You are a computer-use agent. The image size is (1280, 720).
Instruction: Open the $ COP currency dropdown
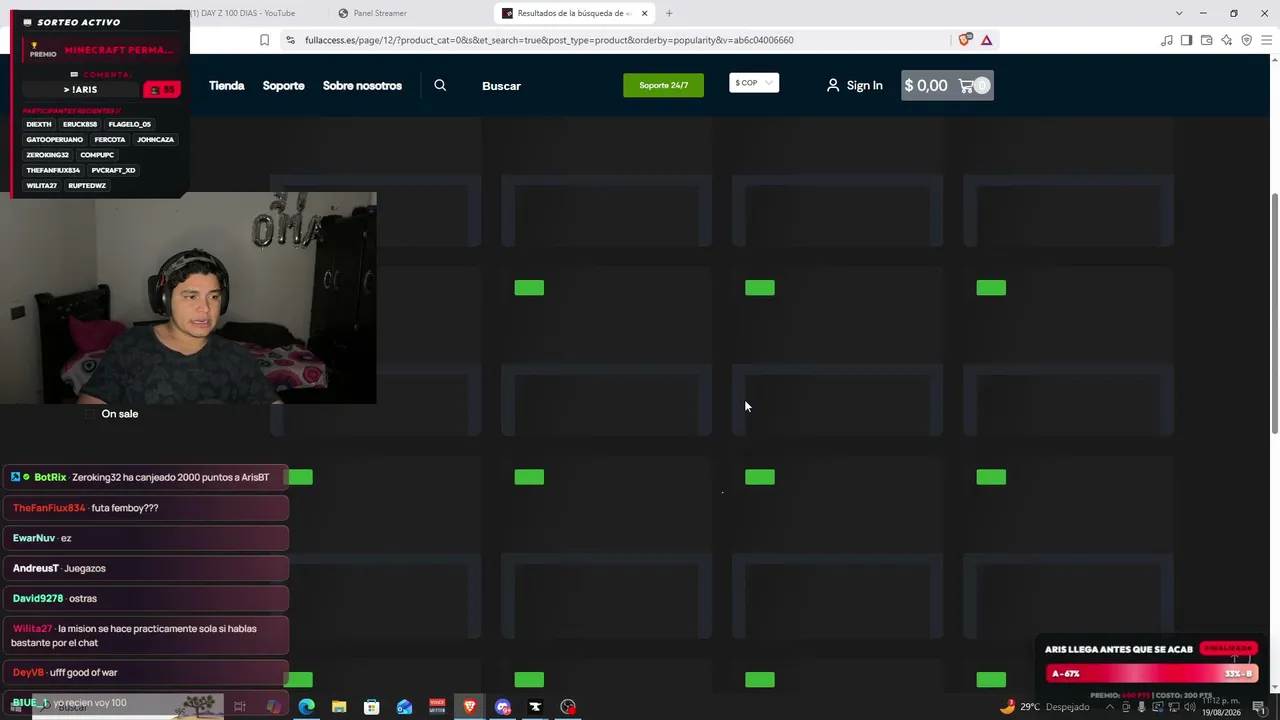pos(754,83)
